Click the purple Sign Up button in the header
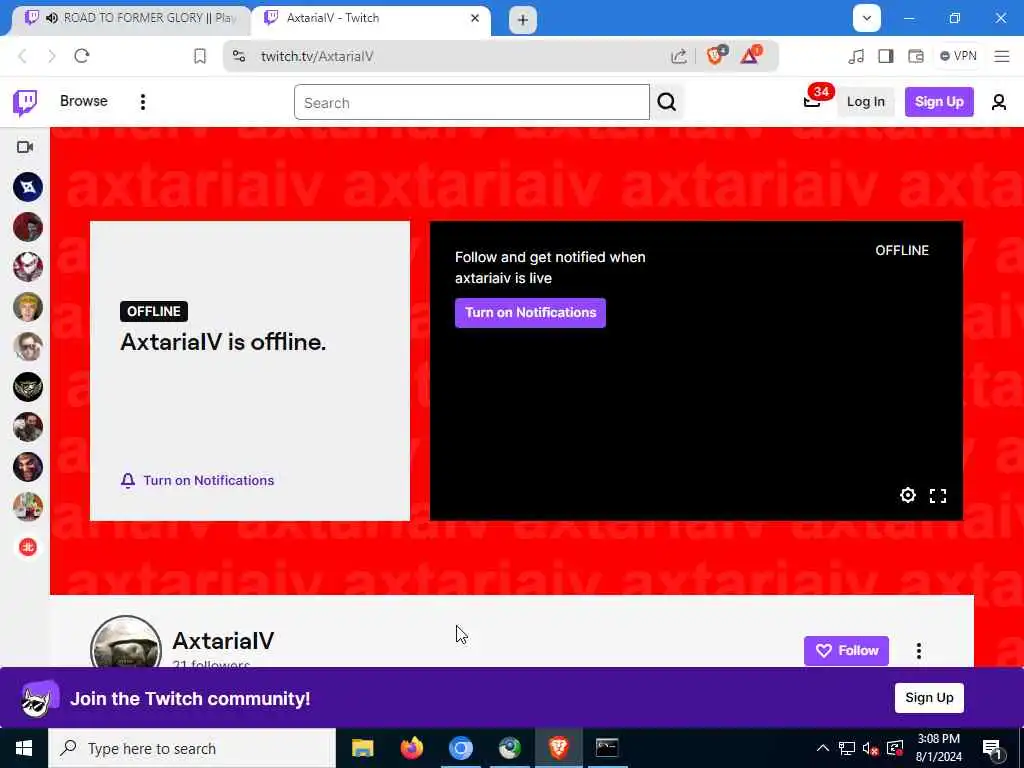 click(x=938, y=102)
